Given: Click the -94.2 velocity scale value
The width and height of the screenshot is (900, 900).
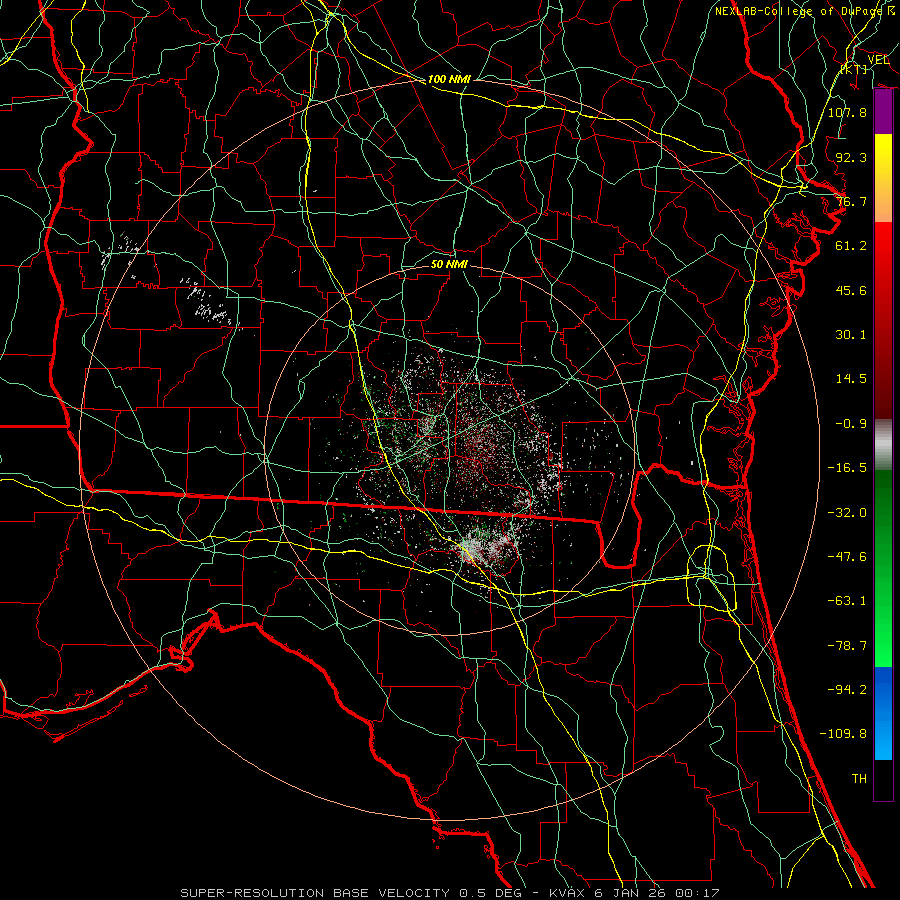Looking at the screenshot, I should tap(847, 689).
